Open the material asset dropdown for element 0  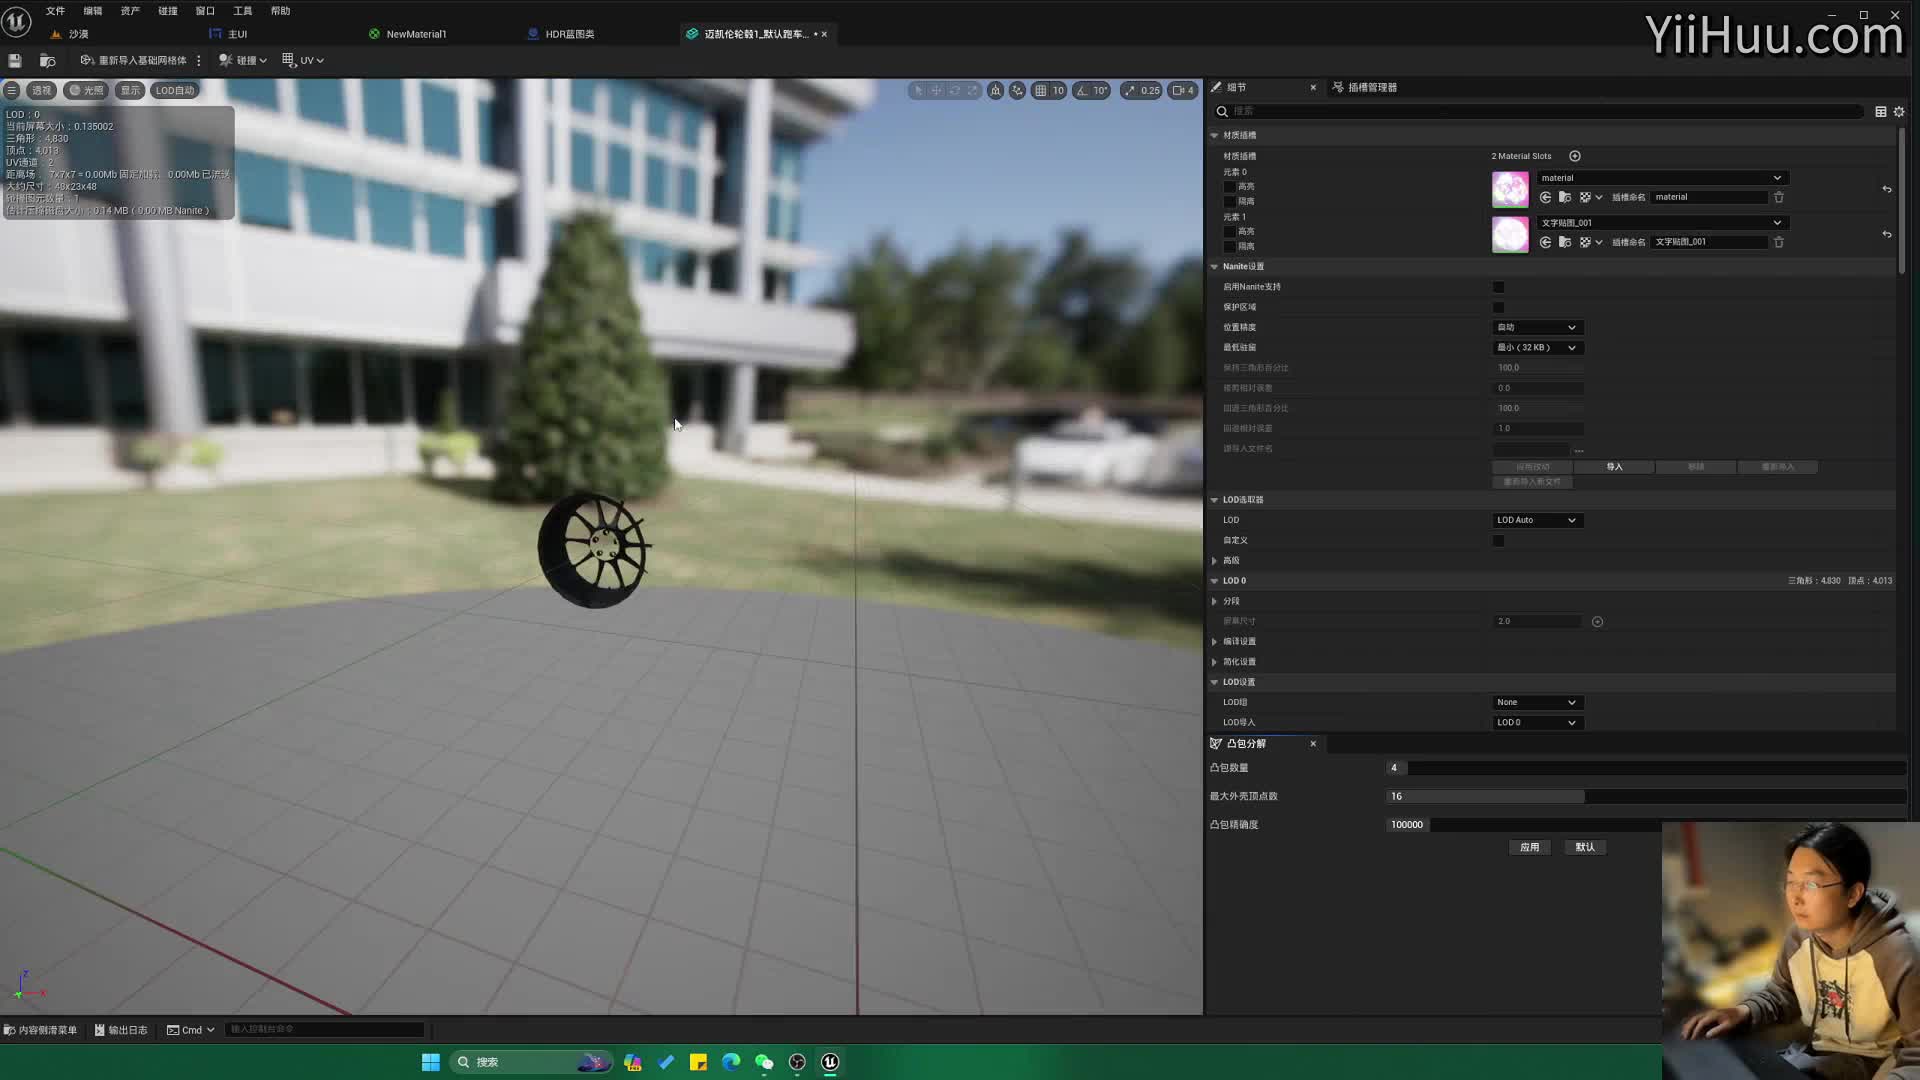[x=1662, y=178]
